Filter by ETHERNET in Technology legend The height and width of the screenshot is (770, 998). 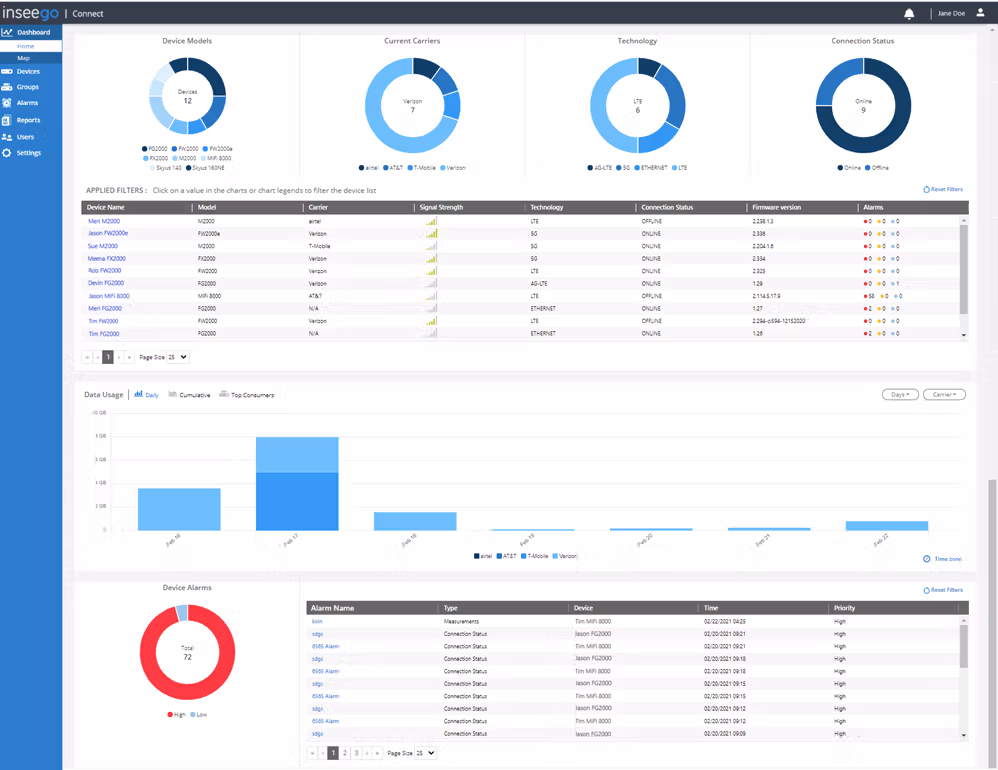(650, 168)
